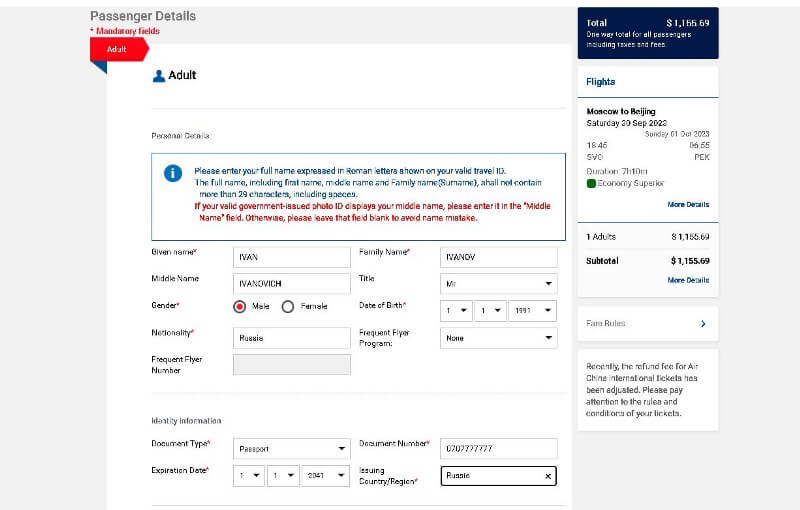Viewport: 800px width, 510px height.
Task: Open the Date of Birth year dropdown 1991
Action: click(x=532, y=310)
